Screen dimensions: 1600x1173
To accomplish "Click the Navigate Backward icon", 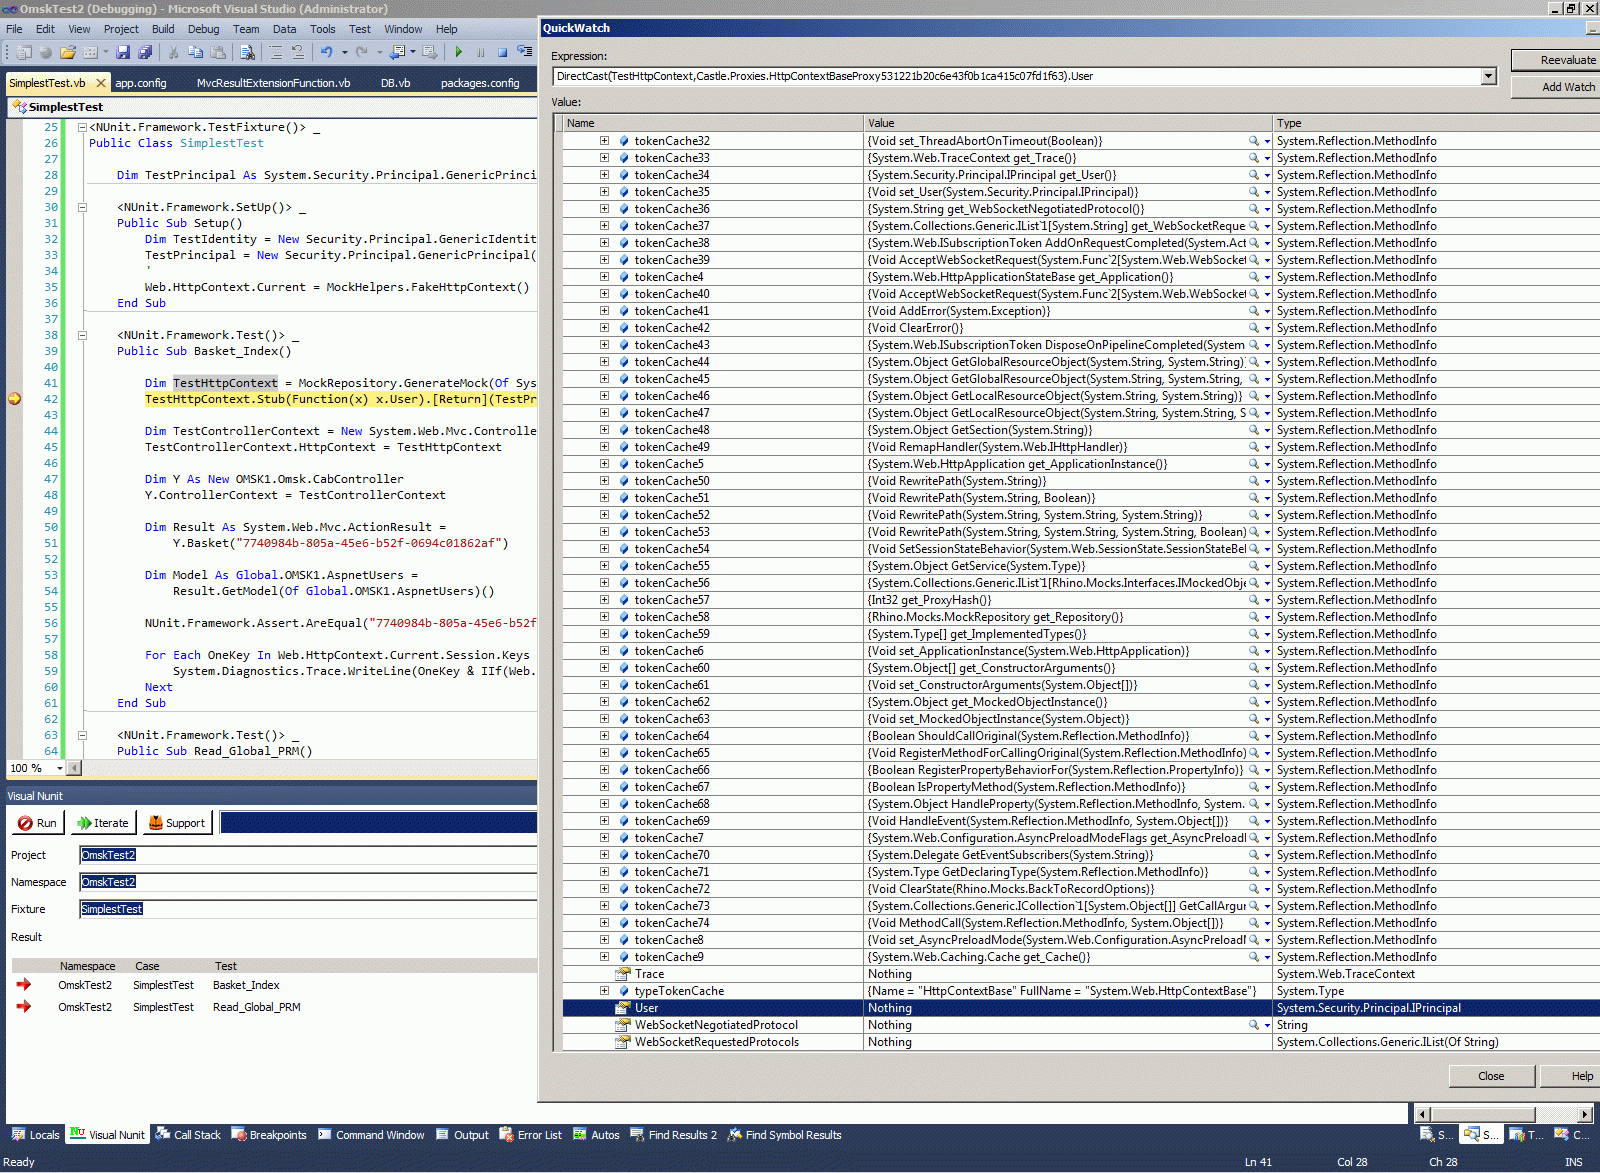I will (398, 52).
